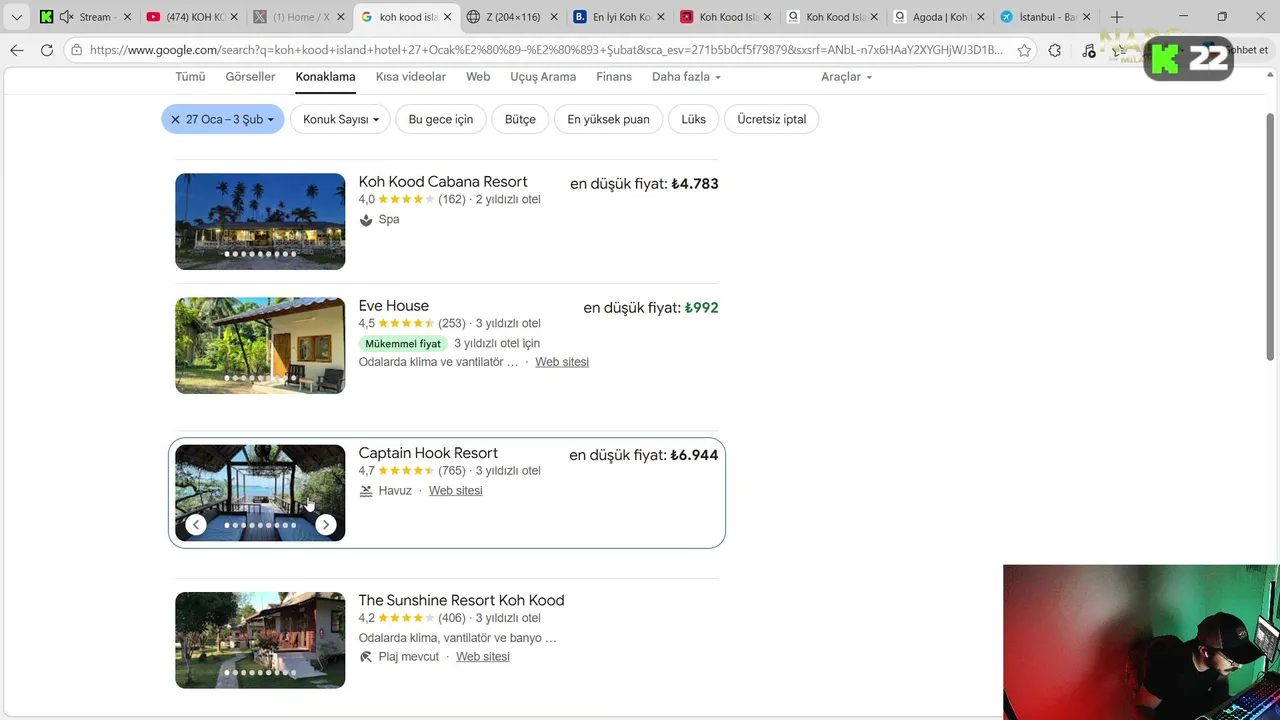1280x720 pixels.
Task: Expand the Araçlar tools dropdown
Action: click(x=846, y=77)
